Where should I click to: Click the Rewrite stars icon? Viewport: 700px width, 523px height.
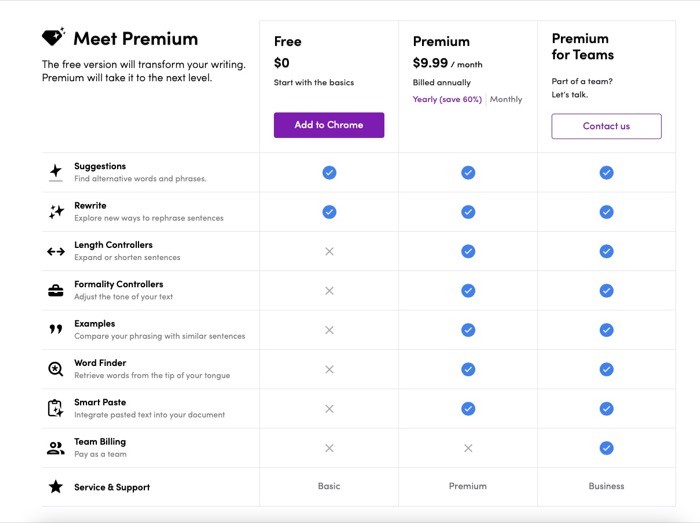click(56, 212)
